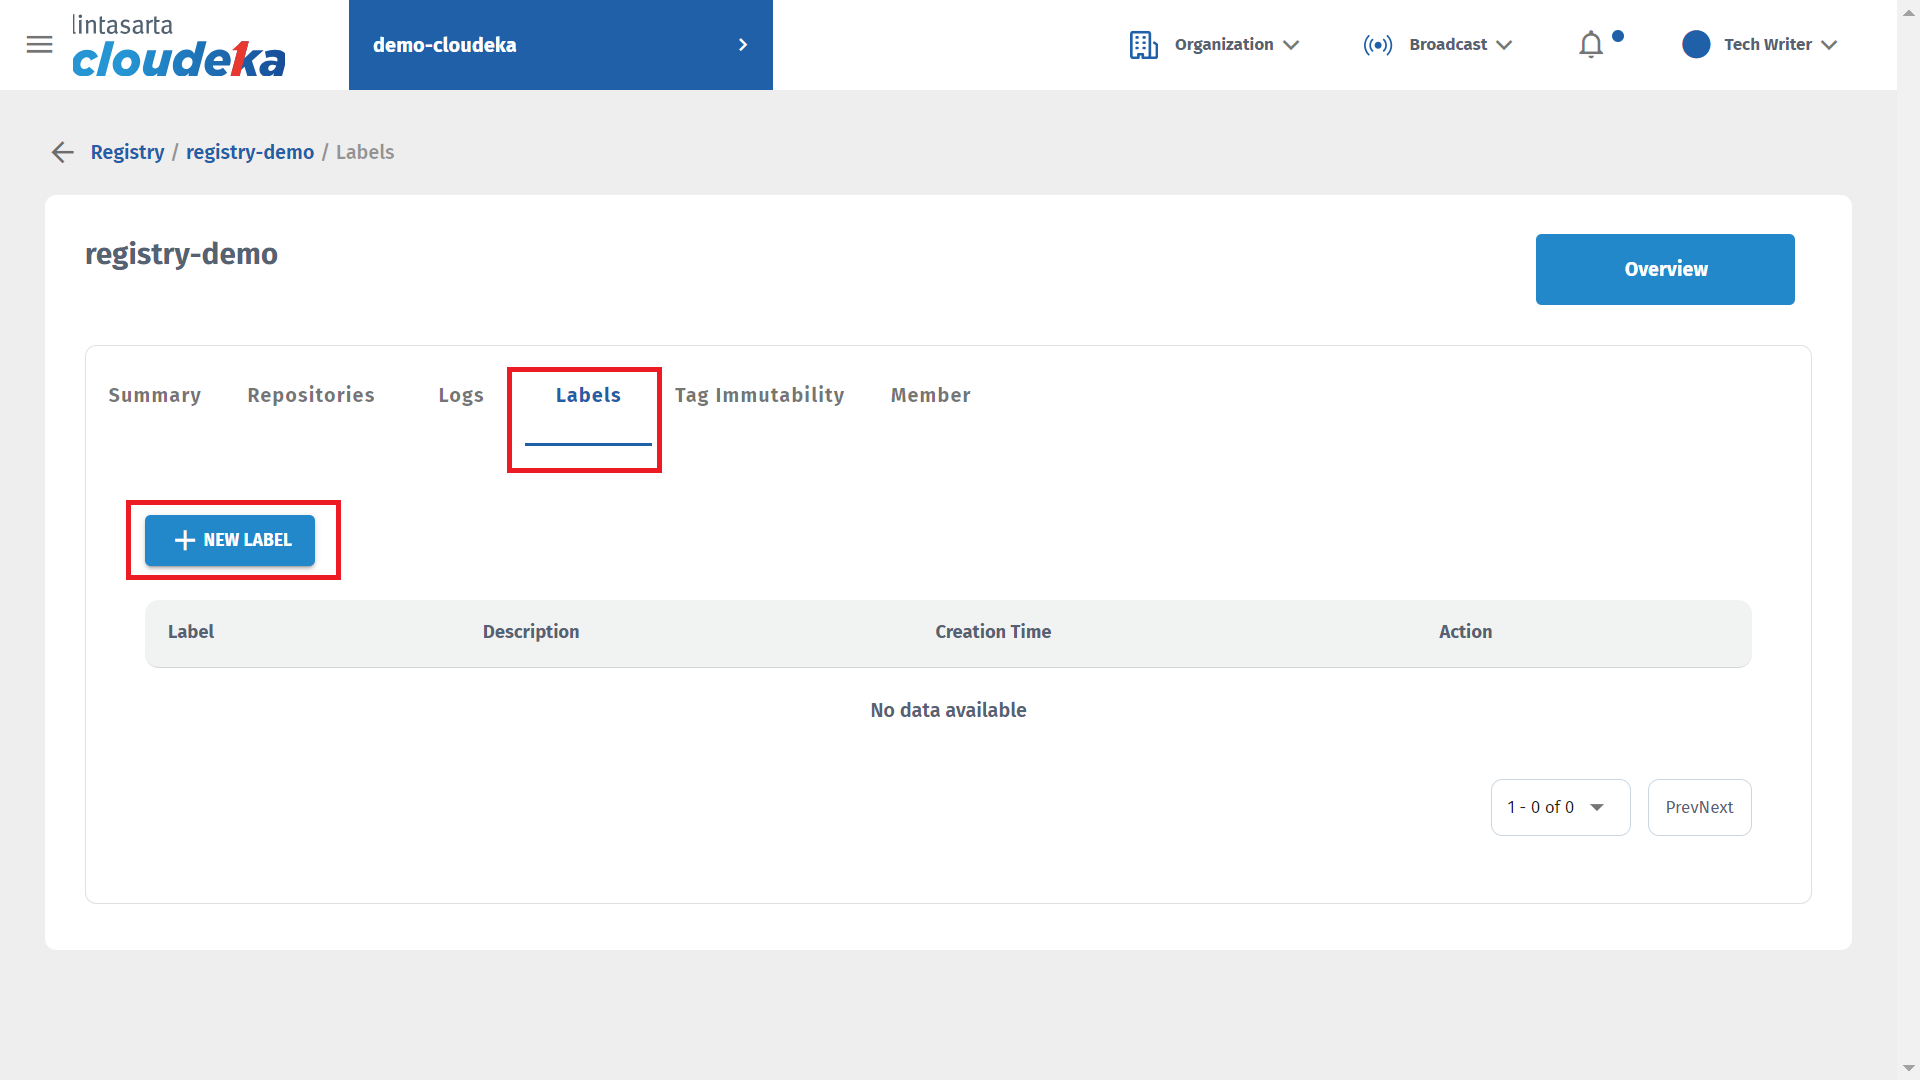Switch to the Repositories tab
The height and width of the screenshot is (1080, 1920).
311,395
